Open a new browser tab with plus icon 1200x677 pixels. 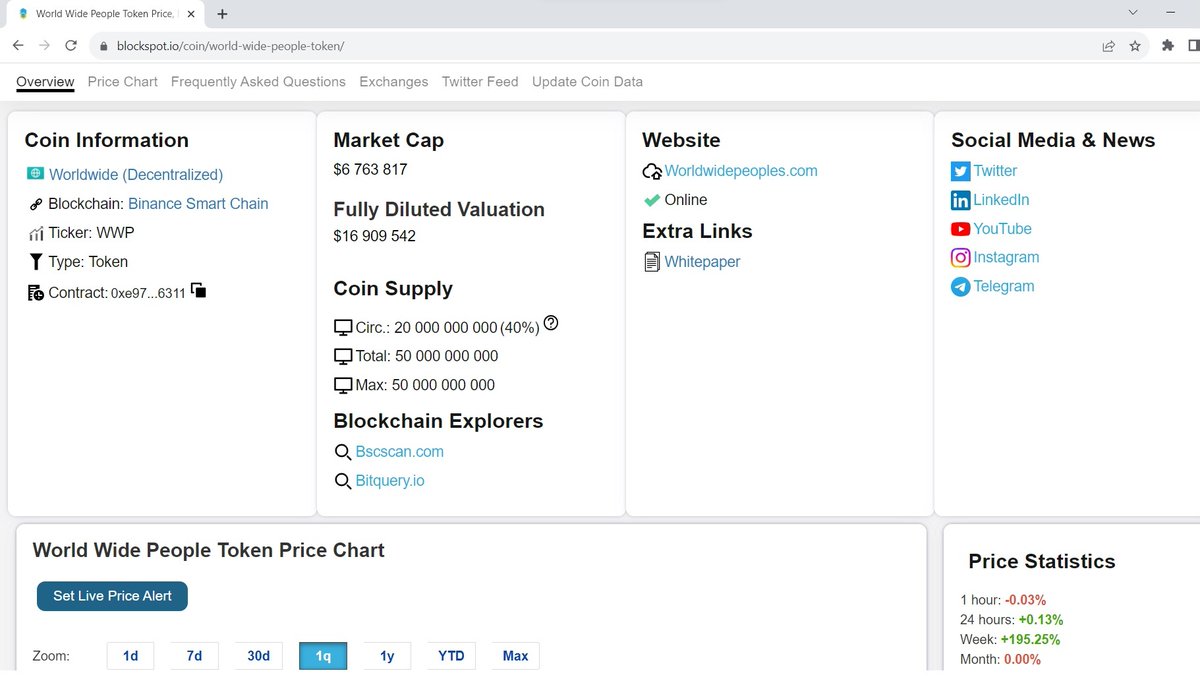click(222, 14)
